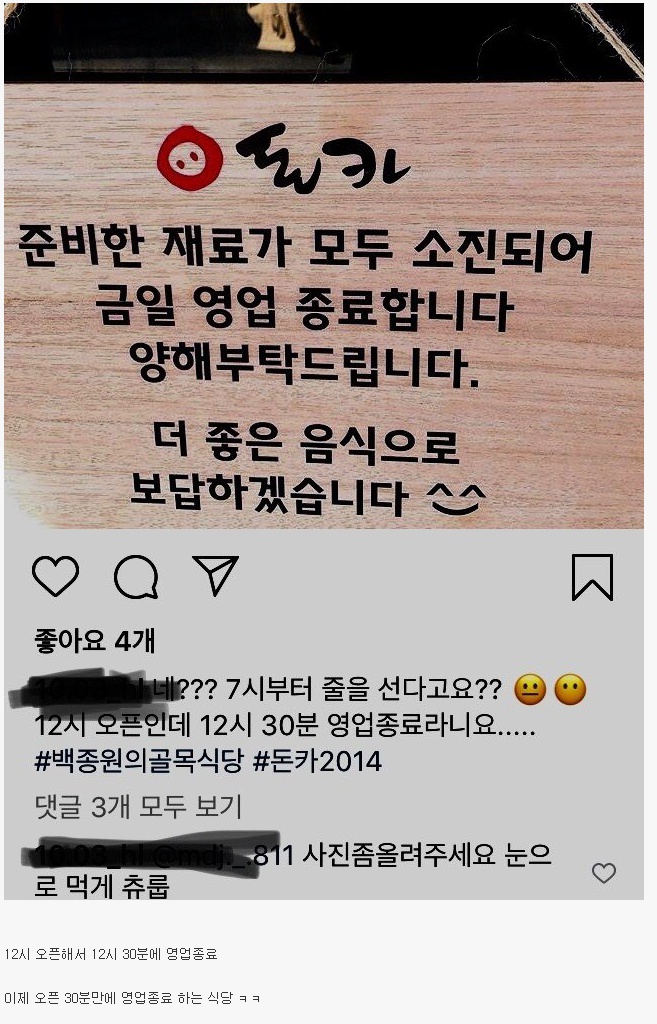Screen dimensions: 657x1024
Task: Click the blacked-out poster username in caption
Action: tap(83, 690)
